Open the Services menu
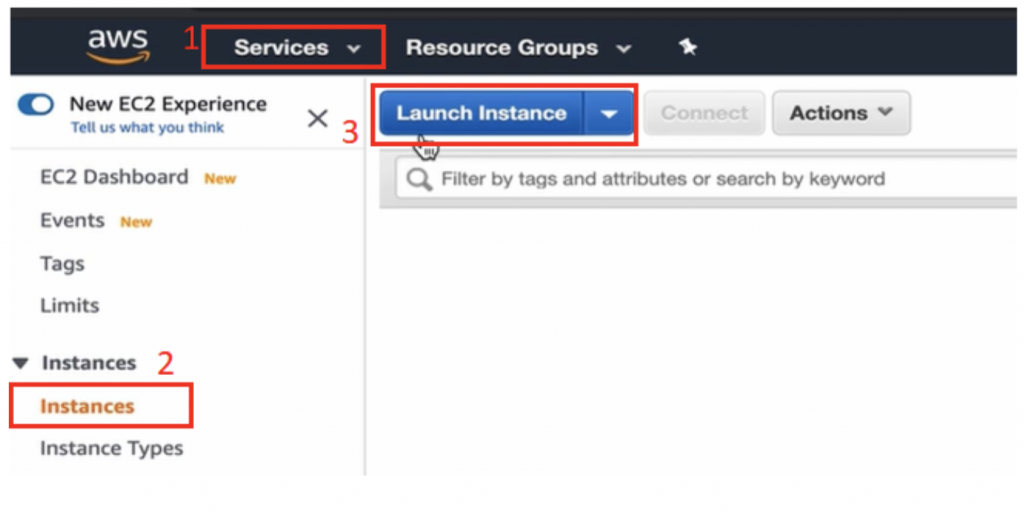The image size is (1024, 524). 297,48
